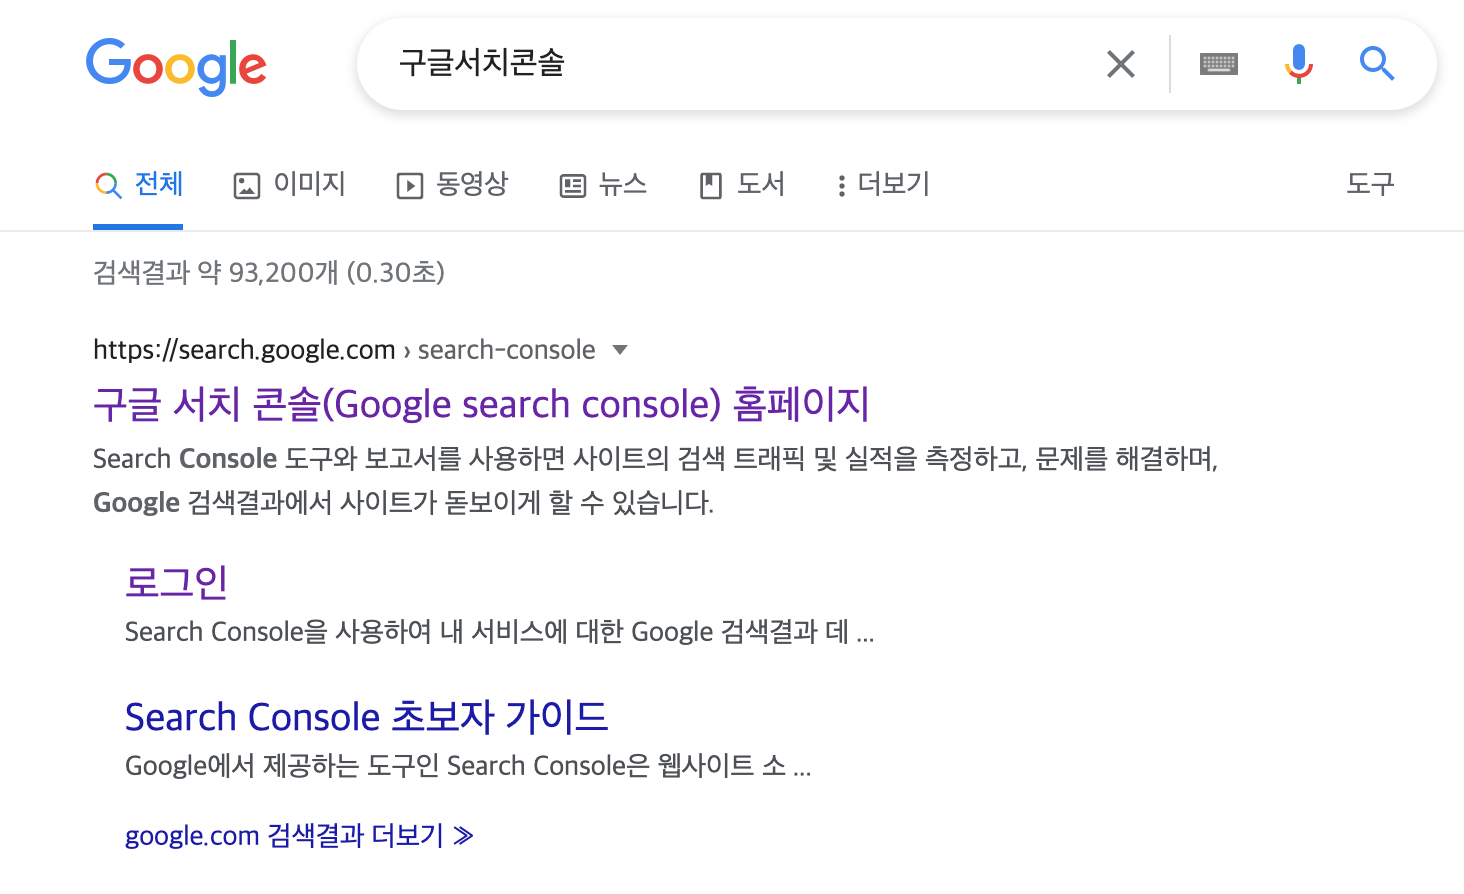Image resolution: width=1464 pixels, height=894 pixels.
Task: Click google.com 검색결과 더보기 link
Action: coord(299,835)
